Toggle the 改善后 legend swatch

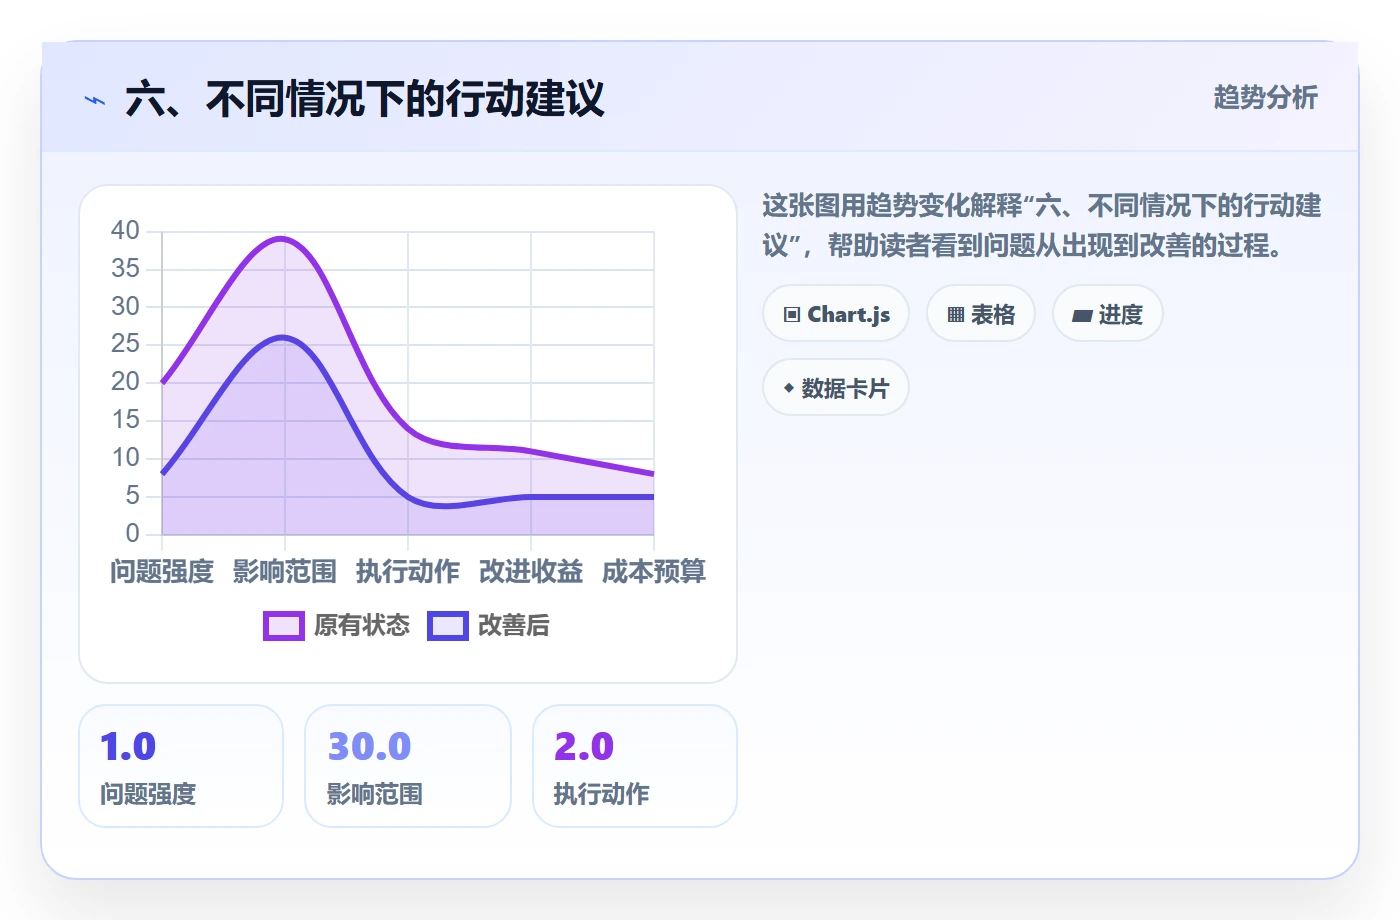(448, 626)
